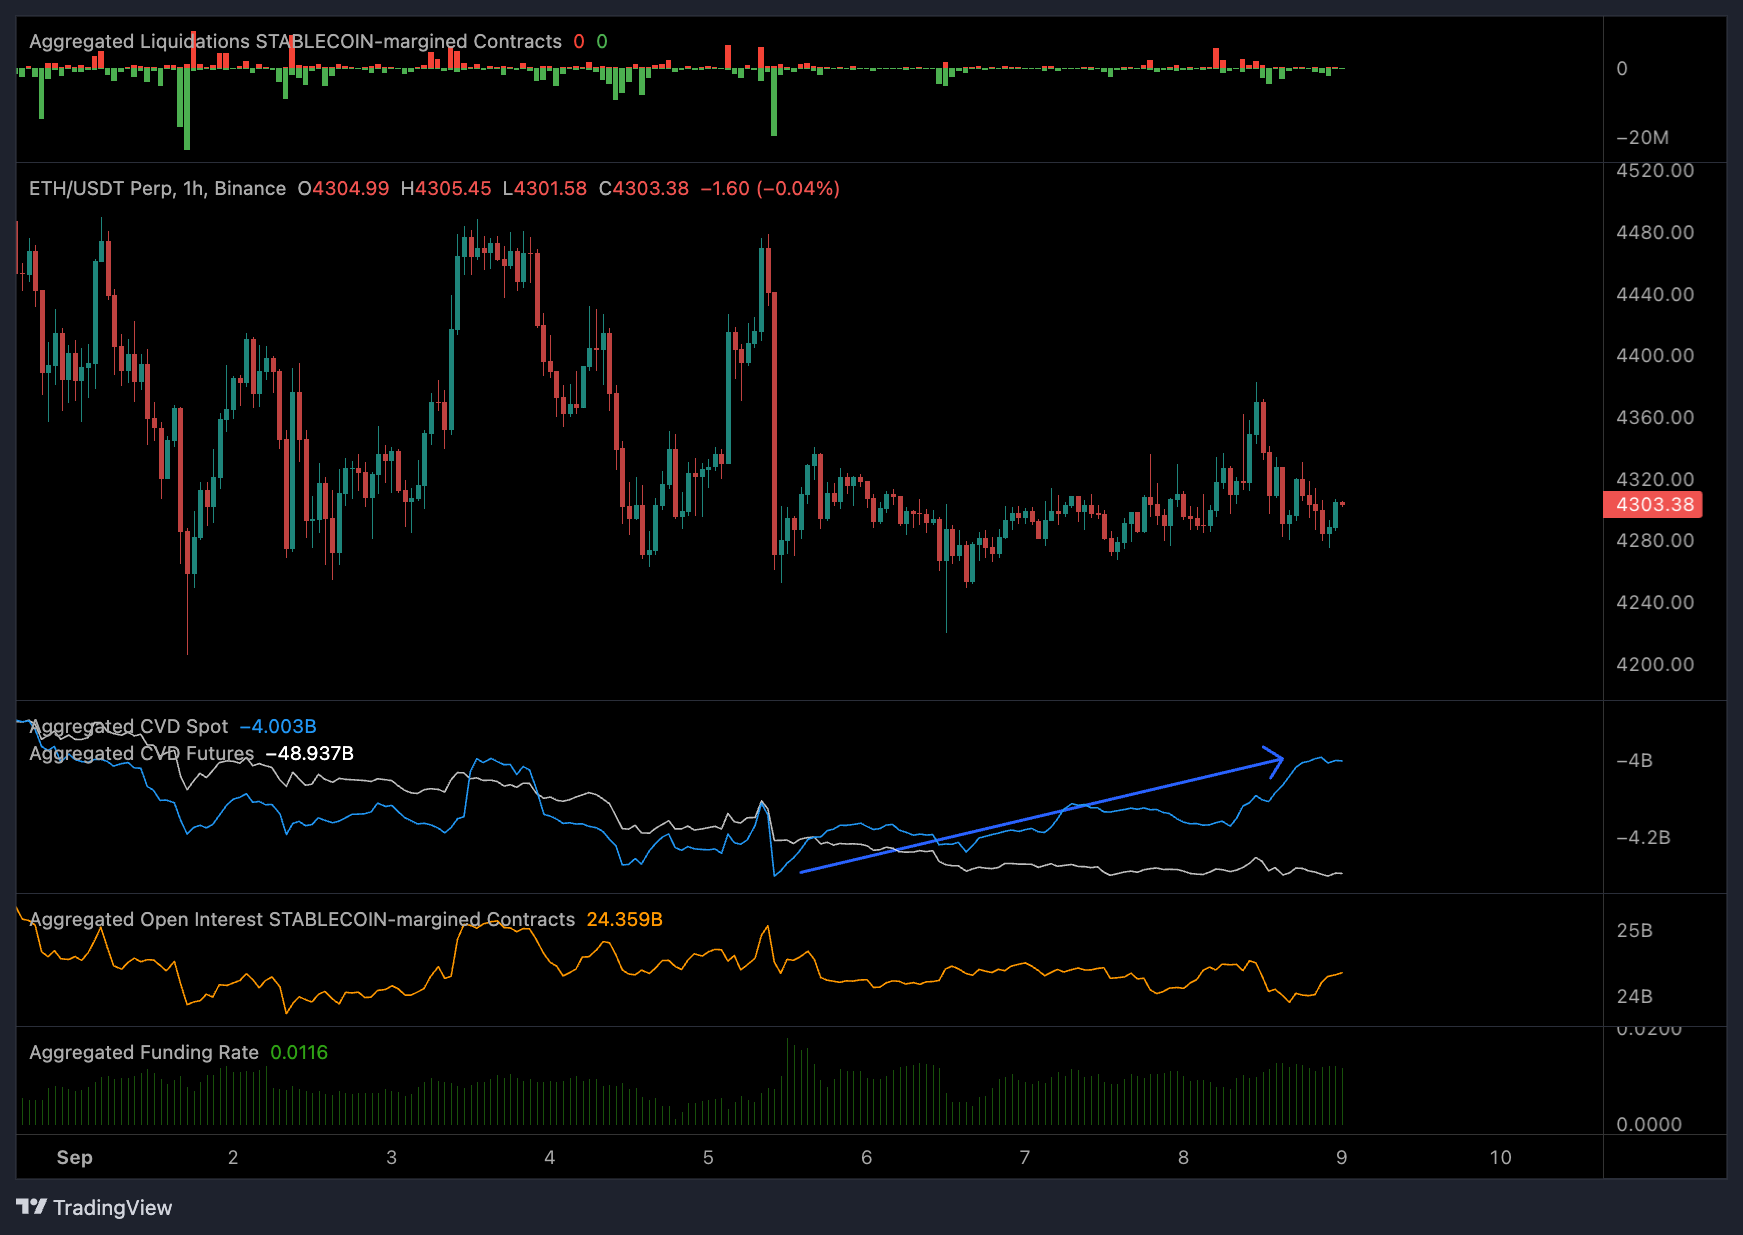Click the date 10 on time axis
1743x1235 pixels.
tap(1500, 1158)
